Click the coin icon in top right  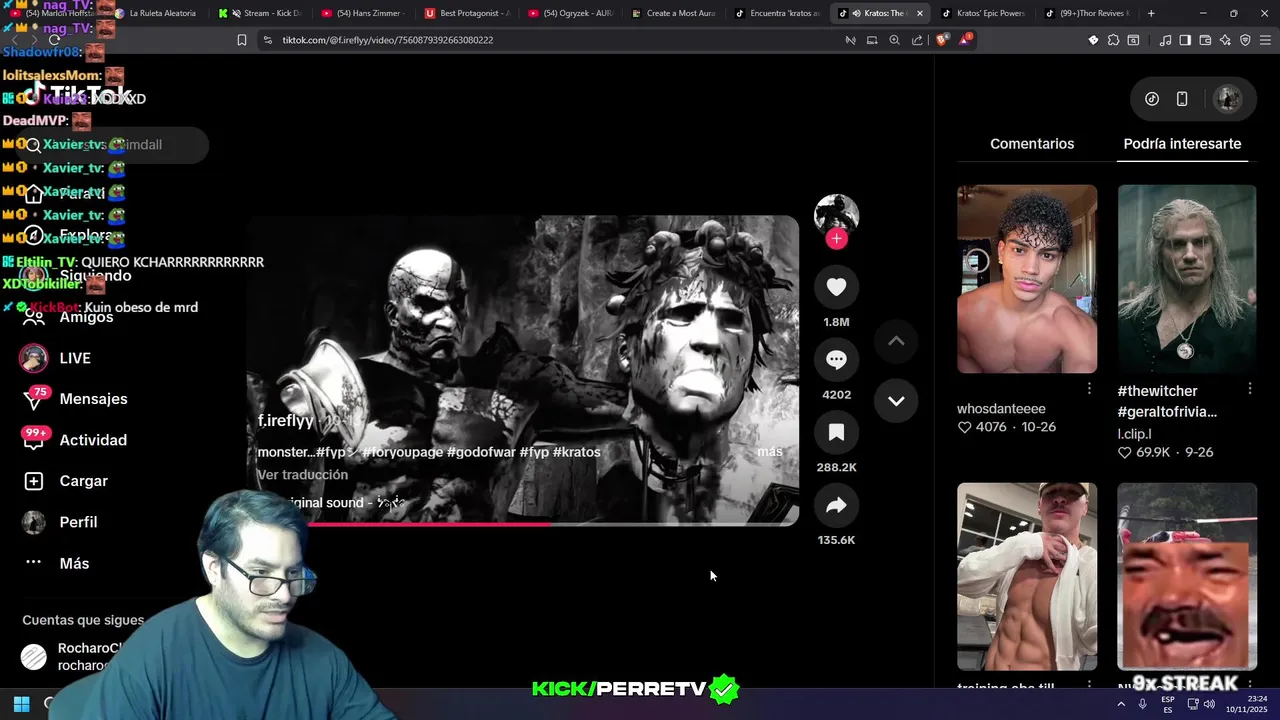tap(1152, 99)
